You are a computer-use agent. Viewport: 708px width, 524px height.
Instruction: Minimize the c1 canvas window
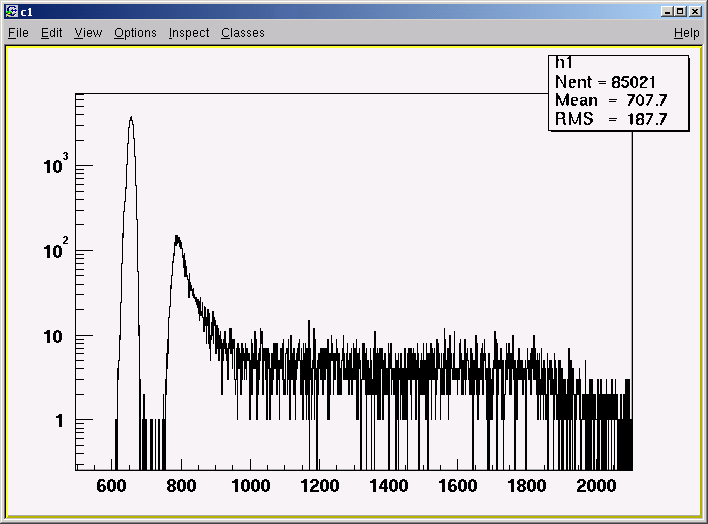click(666, 11)
